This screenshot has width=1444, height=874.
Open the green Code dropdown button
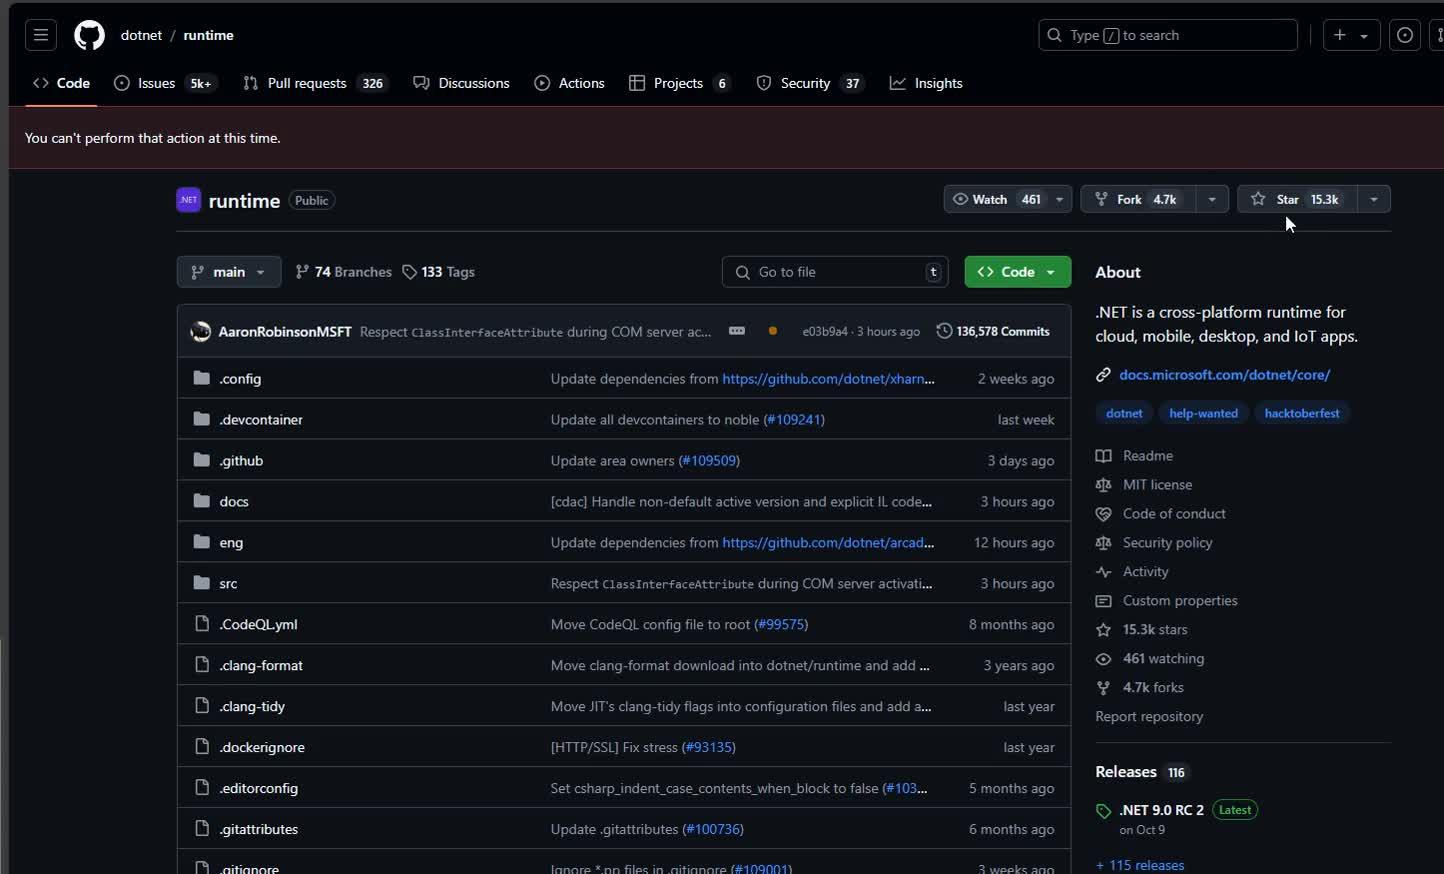[x=1017, y=272]
